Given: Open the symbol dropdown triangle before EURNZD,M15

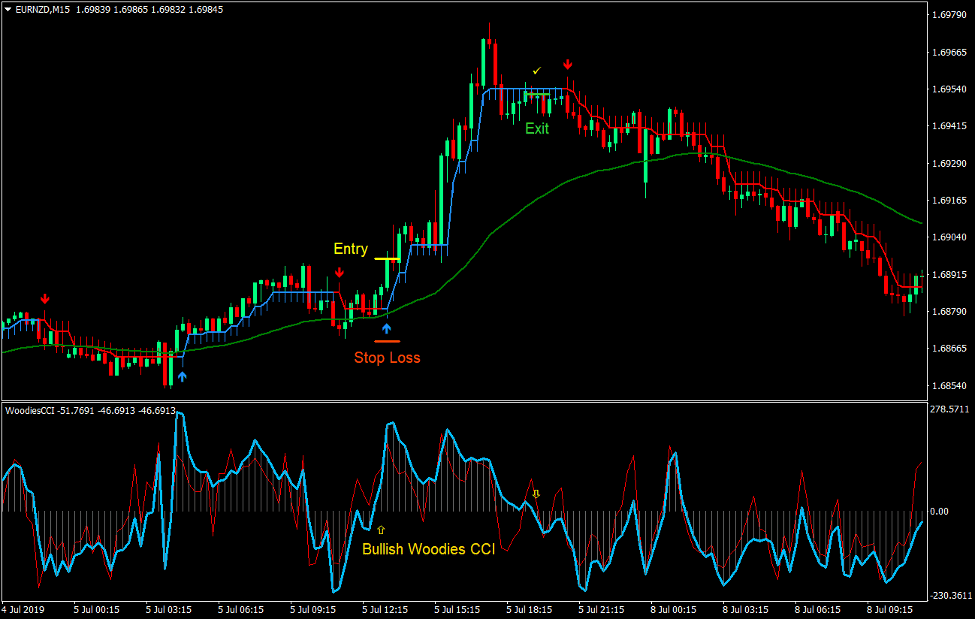Looking at the screenshot, I should [10, 9].
